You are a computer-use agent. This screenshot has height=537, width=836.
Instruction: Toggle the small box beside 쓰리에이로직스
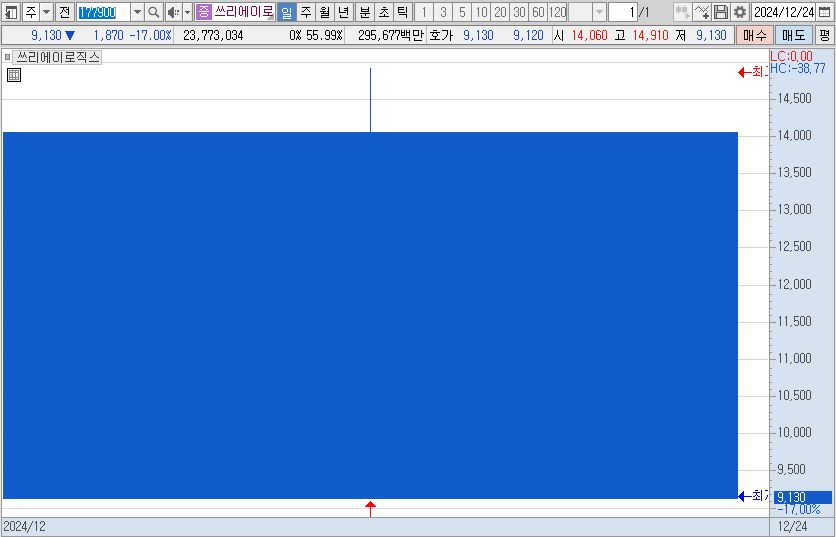click(x=7, y=57)
